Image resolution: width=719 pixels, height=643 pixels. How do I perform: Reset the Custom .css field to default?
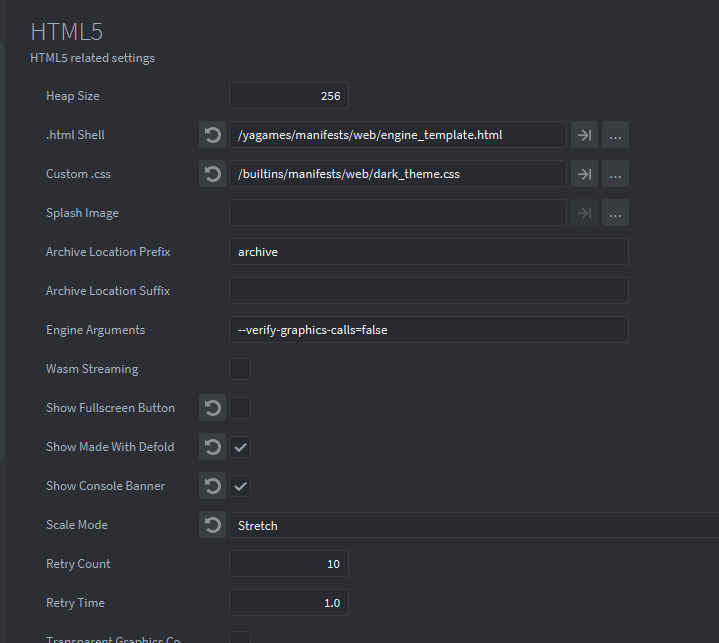click(212, 174)
